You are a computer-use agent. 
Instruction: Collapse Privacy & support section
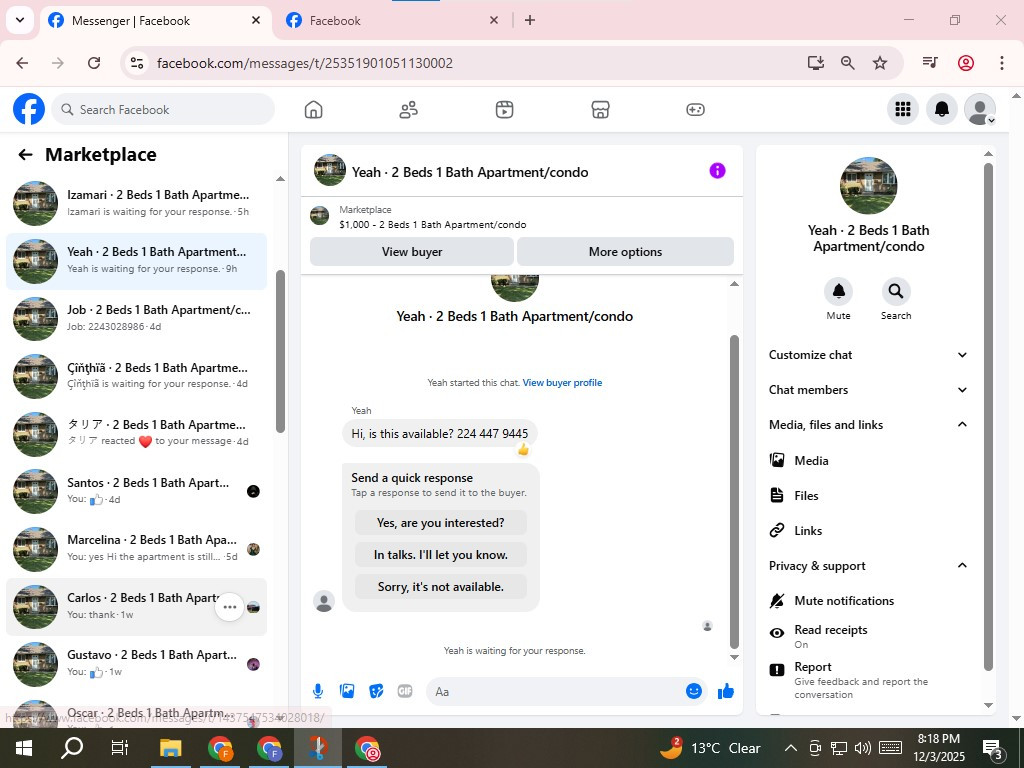coord(866,566)
